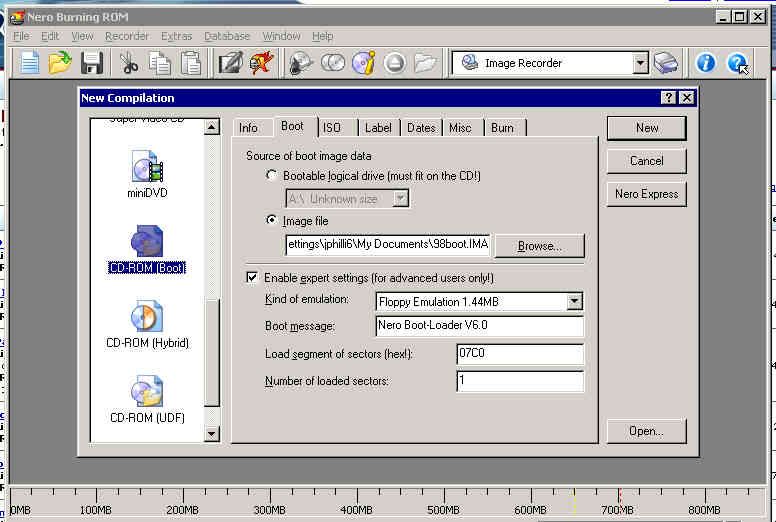Click the Open... button
This screenshot has width=776, height=522.
click(x=646, y=431)
